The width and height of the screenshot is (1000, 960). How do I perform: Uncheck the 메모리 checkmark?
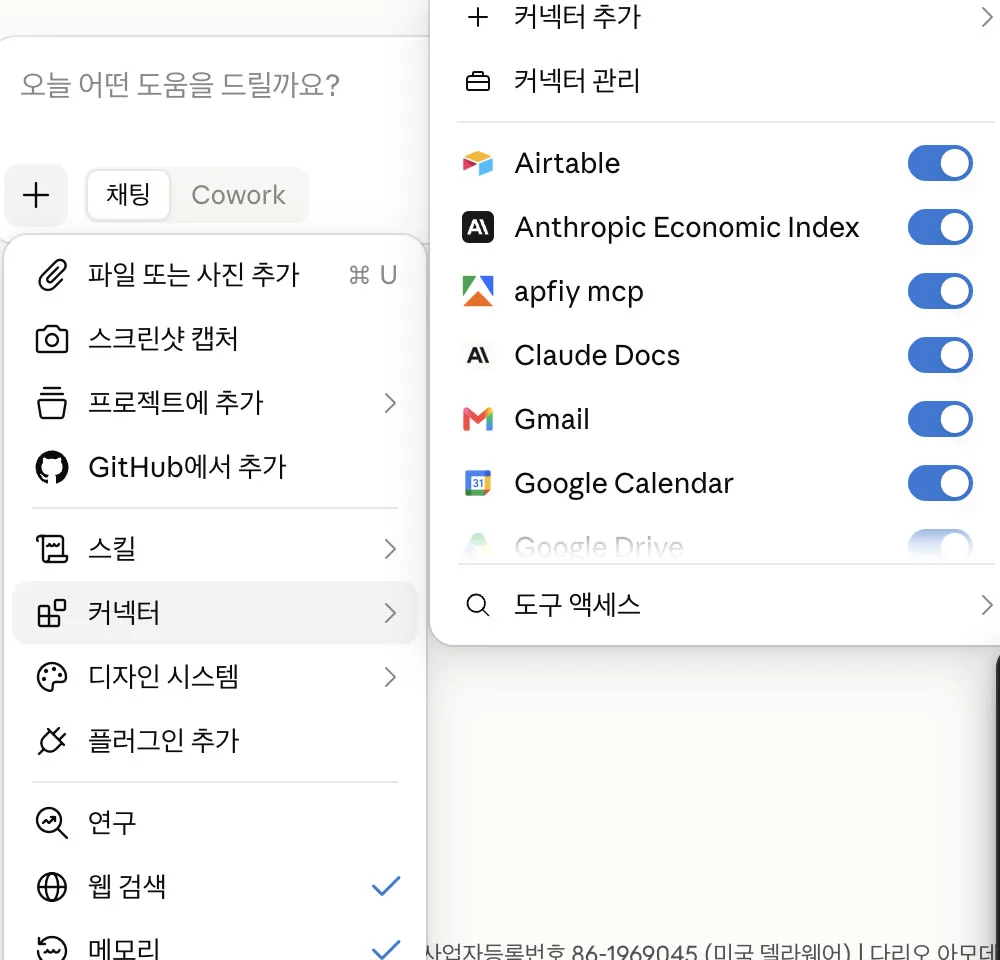coord(386,949)
